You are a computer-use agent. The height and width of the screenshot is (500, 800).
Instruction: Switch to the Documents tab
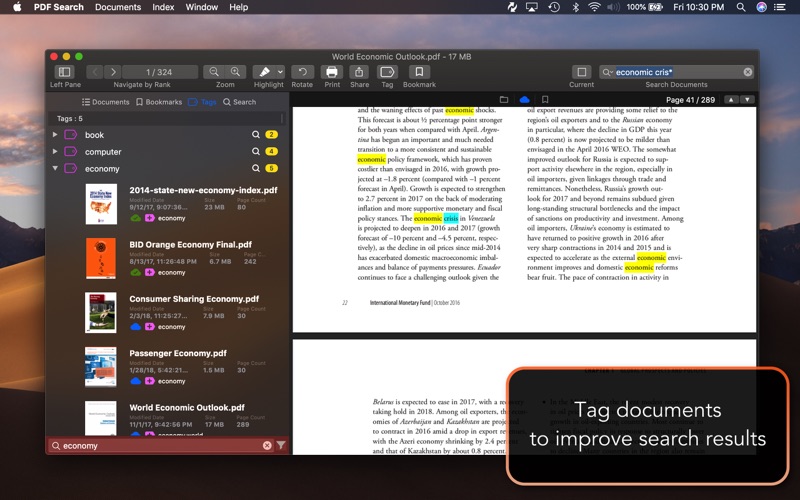click(x=106, y=102)
